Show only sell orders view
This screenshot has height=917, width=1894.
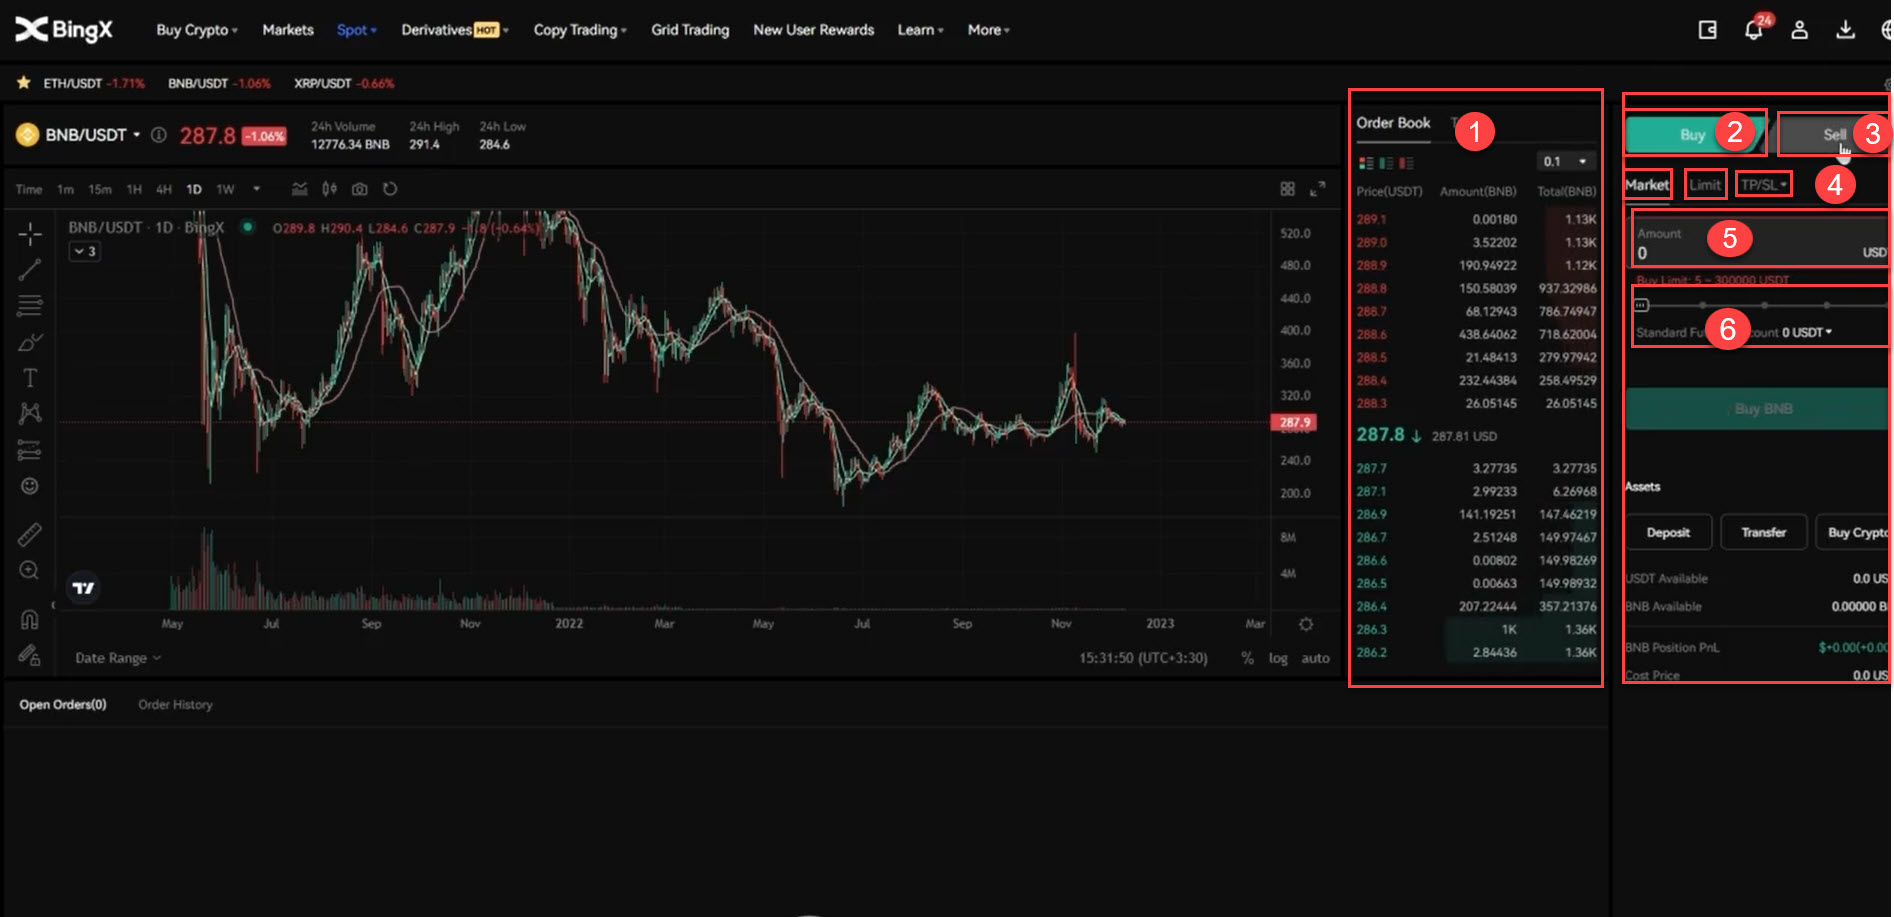pyautogui.click(x=1406, y=163)
